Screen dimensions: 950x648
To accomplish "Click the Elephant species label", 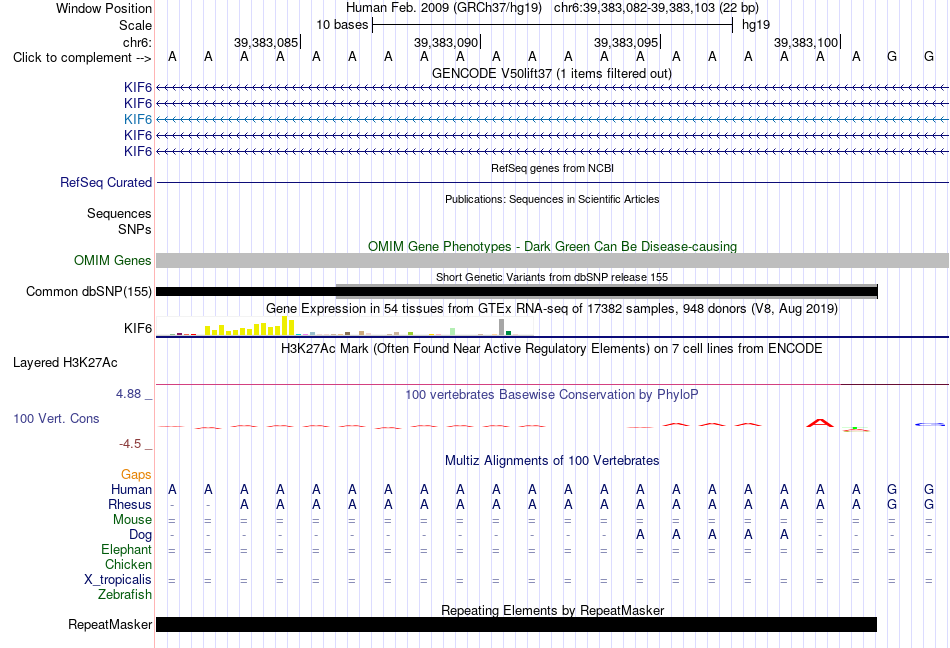I will click(127, 550).
